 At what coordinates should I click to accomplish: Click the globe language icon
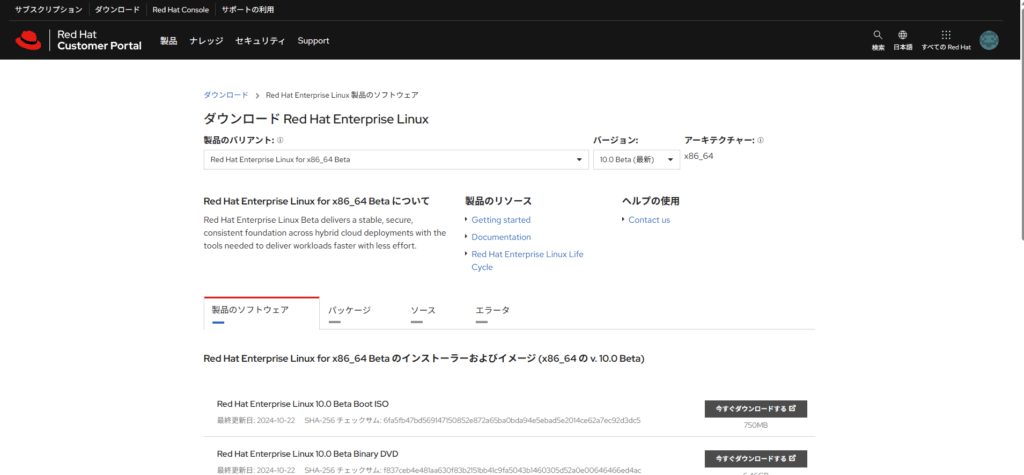[x=903, y=34]
